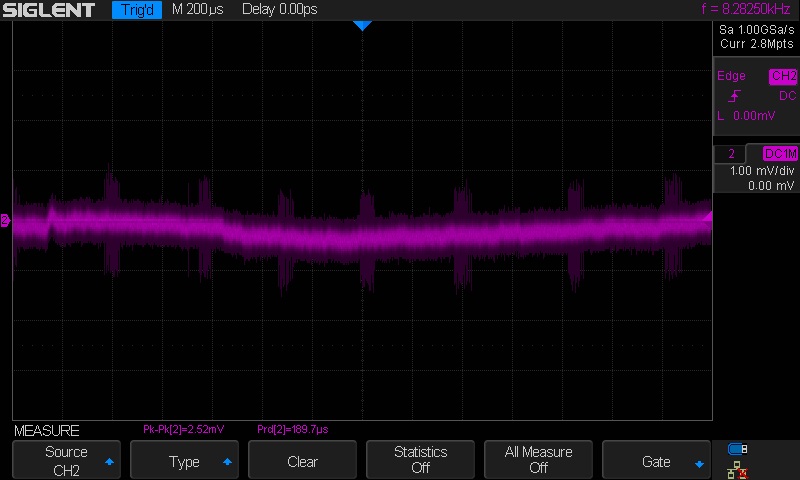This screenshot has width=800, height=480.
Task: Click the blue down arrow on Gate
Action: pyautogui.click(x=699, y=464)
